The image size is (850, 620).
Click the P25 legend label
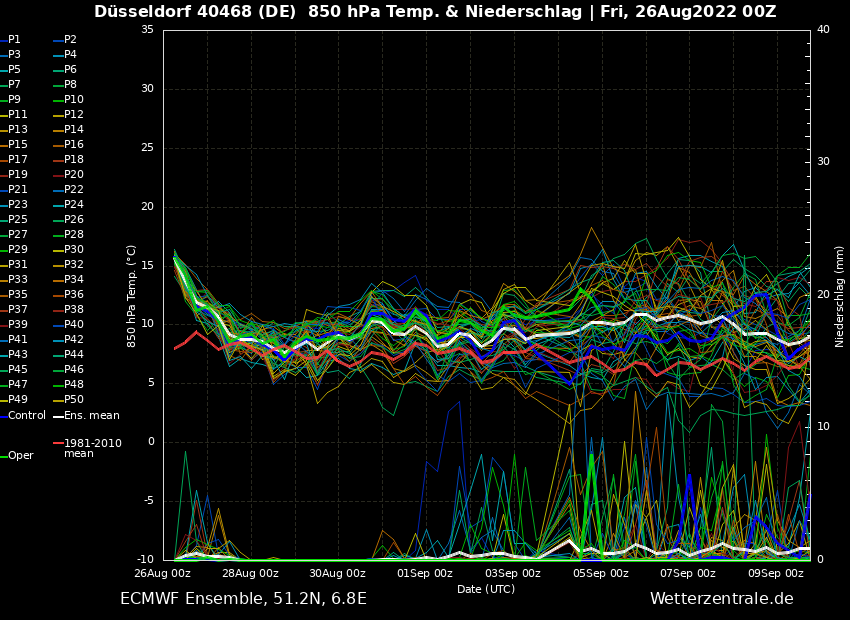point(18,220)
